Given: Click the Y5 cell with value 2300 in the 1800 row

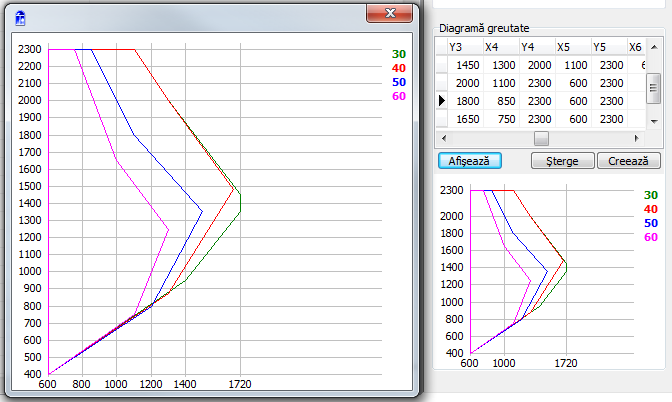Looking at the screenshot, I should coord(609,101).
